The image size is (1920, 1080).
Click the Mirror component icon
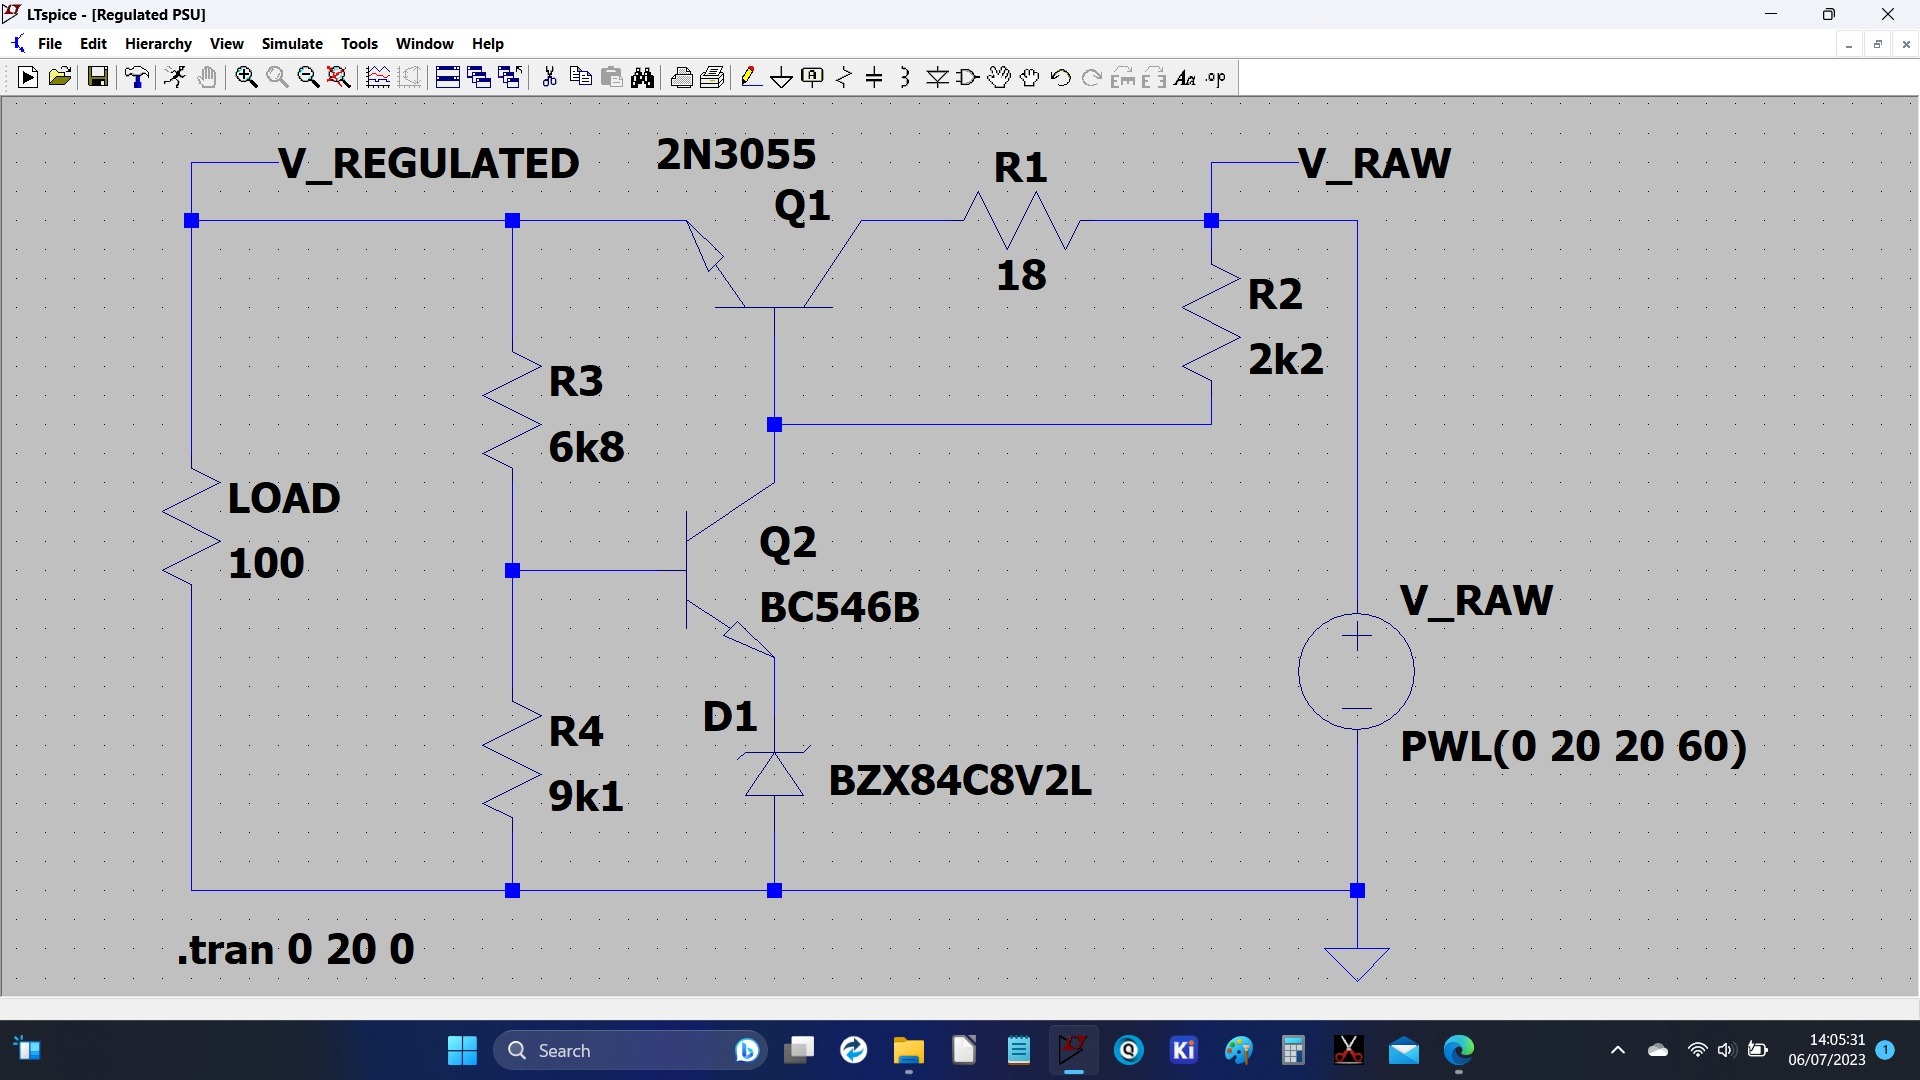point(1154,78)
